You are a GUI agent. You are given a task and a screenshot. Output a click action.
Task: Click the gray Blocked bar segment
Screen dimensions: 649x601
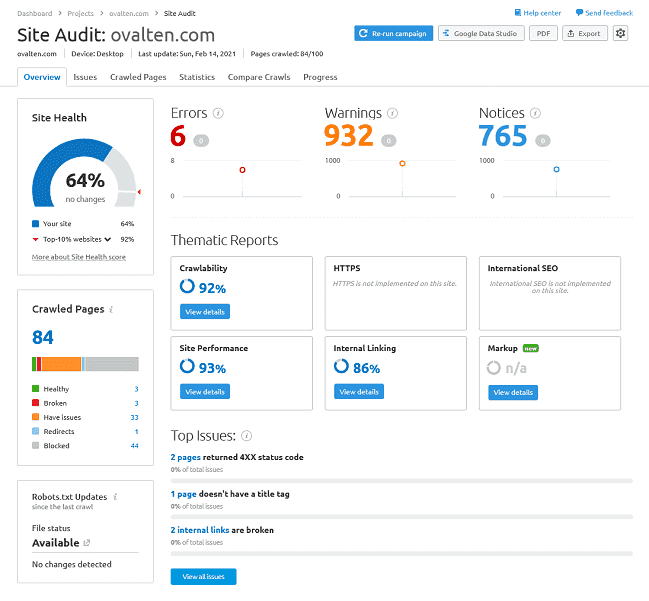(112, 364)
